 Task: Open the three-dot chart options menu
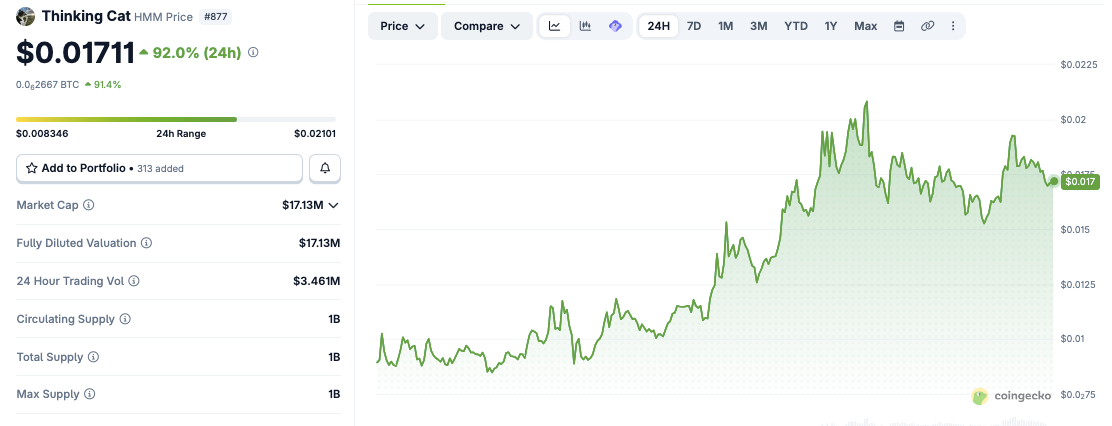pyautogui.click(x=952, y=26)
